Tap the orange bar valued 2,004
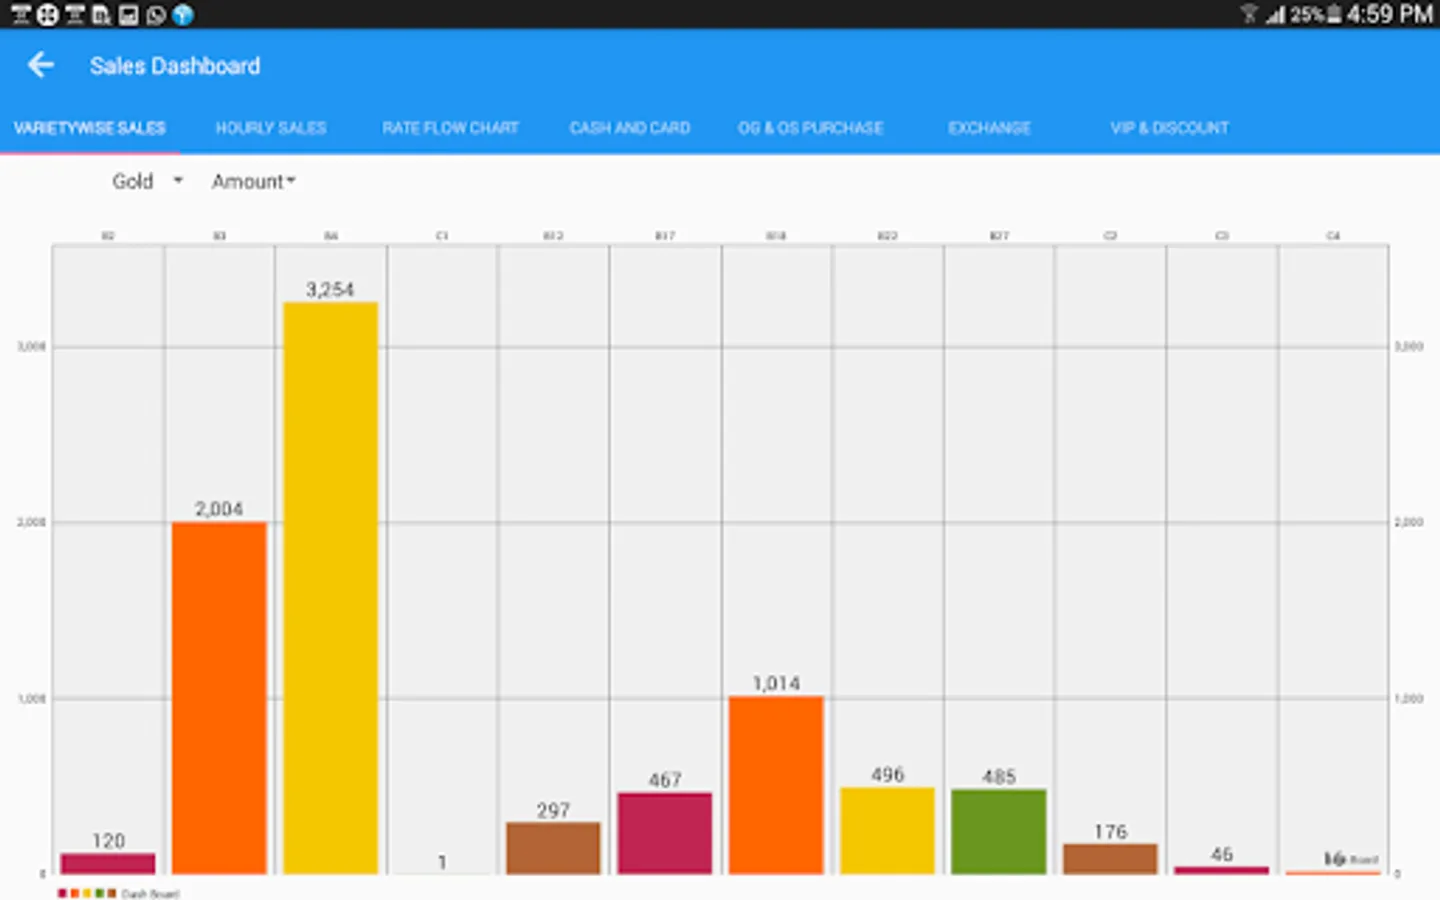Screen dimensions: 1440x900 [219, 698]
